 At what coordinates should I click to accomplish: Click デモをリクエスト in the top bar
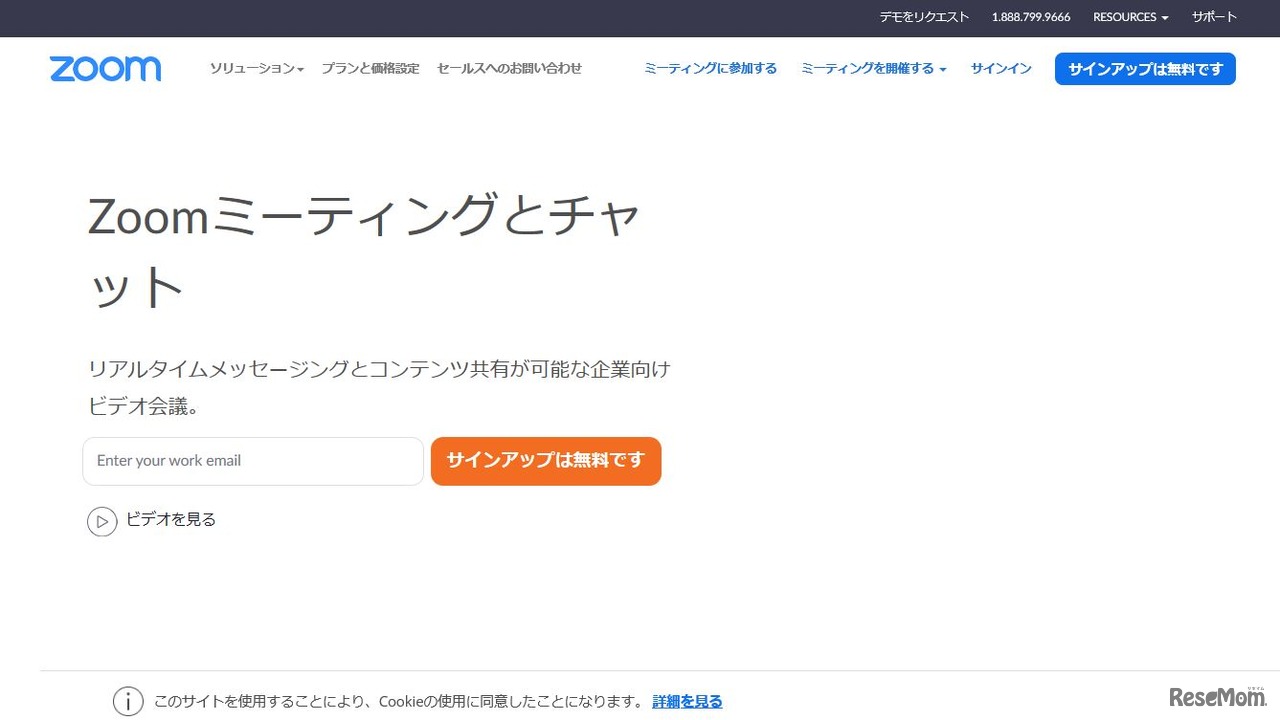click(x=923, y=17)
